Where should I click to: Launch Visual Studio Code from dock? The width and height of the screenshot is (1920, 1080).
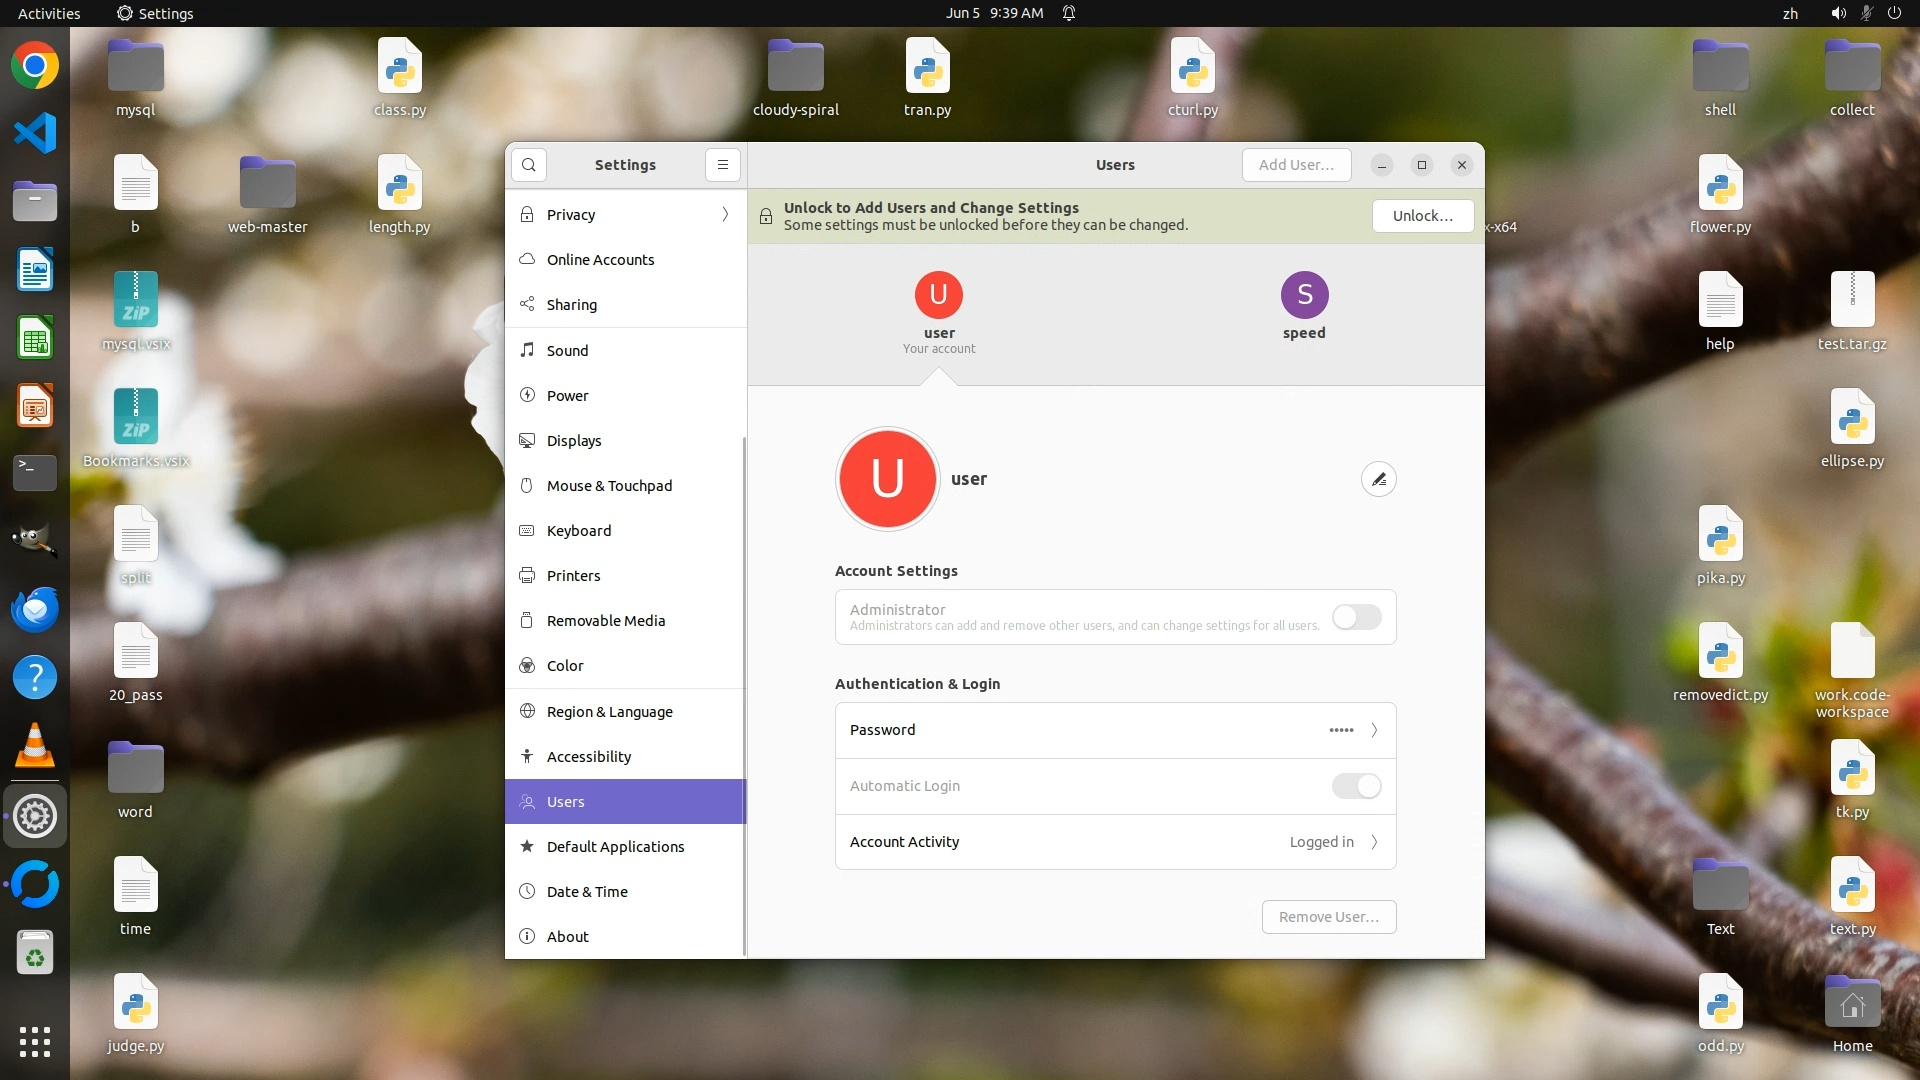[35, 134]
